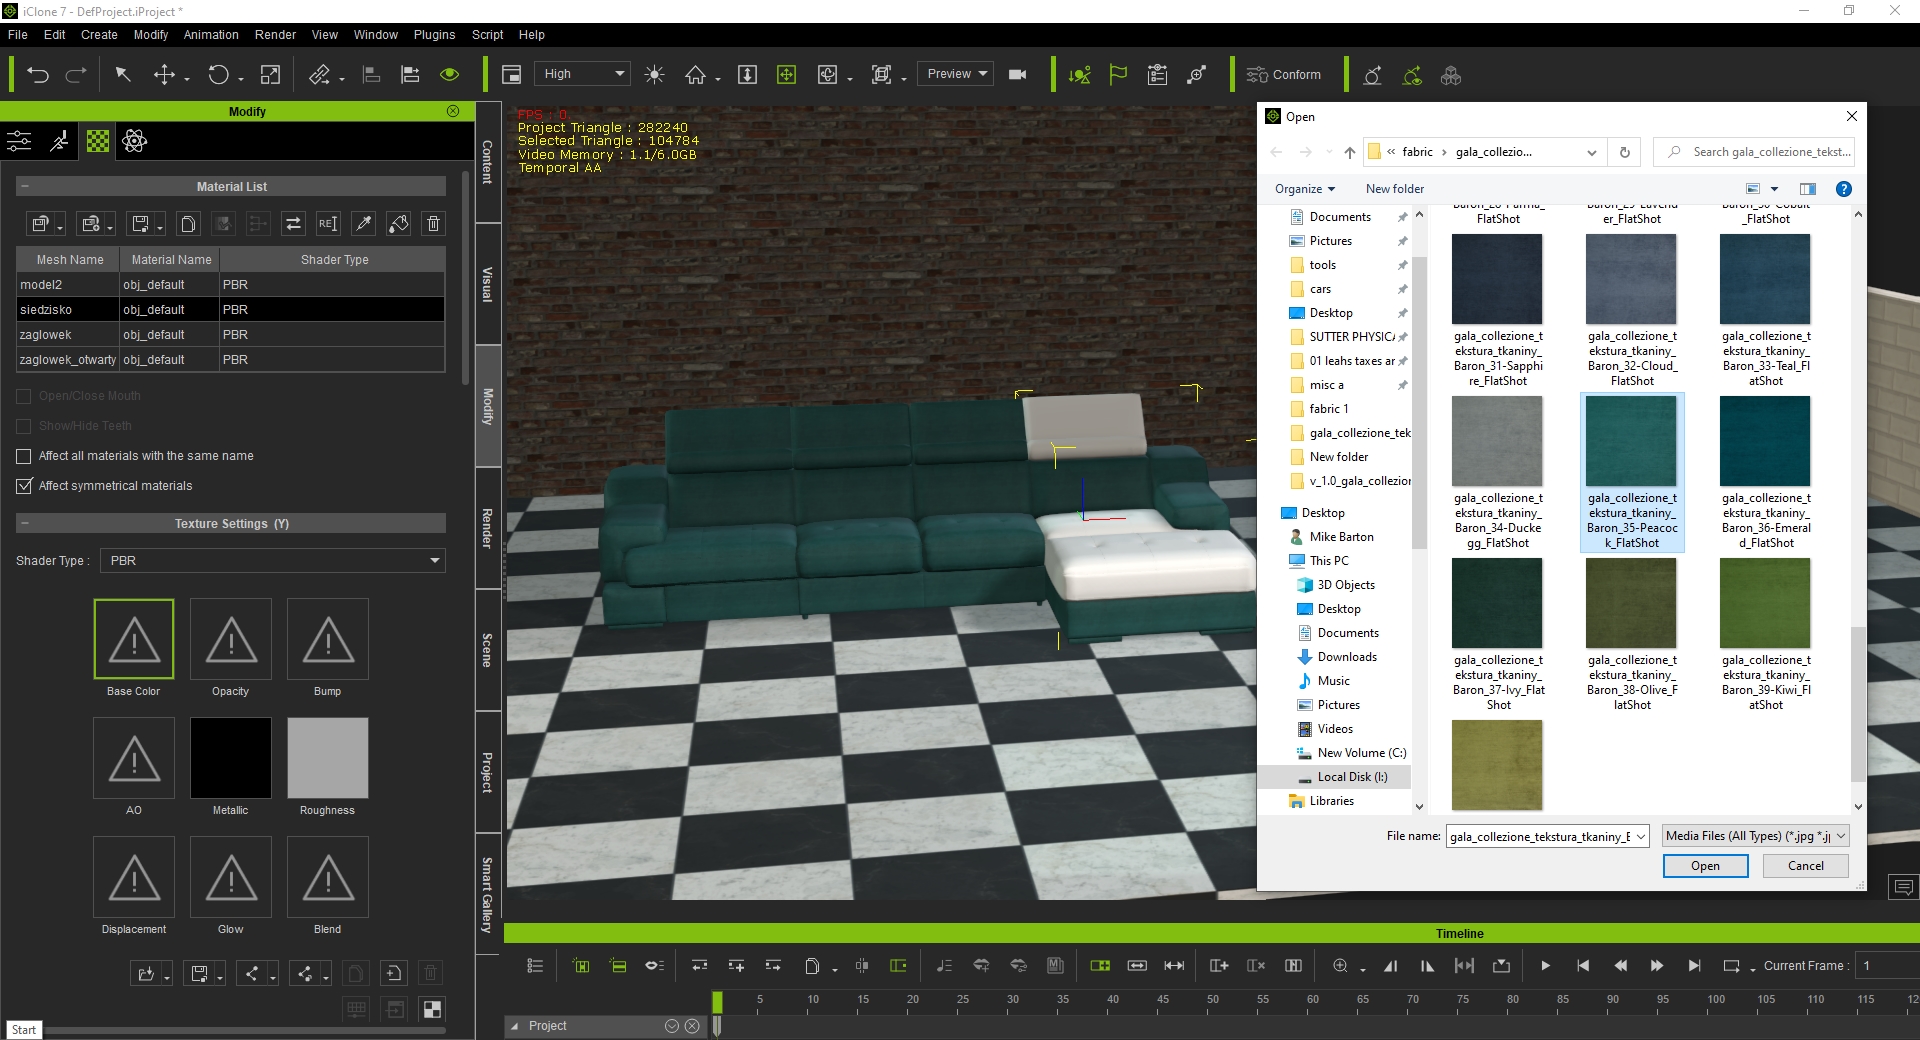Click the eyedropper icon in Material List
The image size is (1920, 1040).
click(364, 224)
